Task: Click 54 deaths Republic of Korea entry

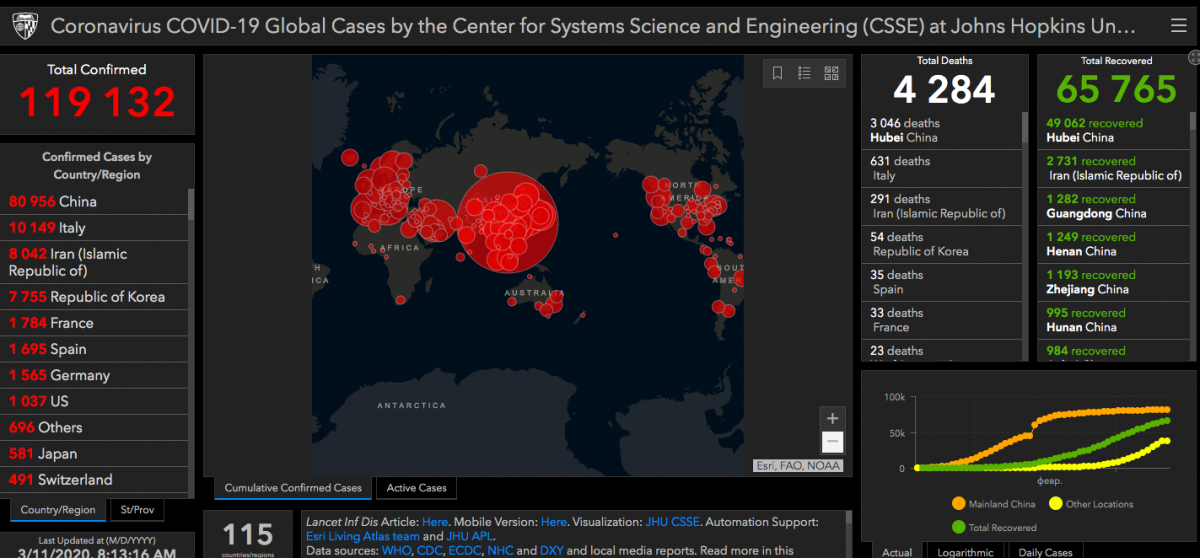Action: pos(942,244)
